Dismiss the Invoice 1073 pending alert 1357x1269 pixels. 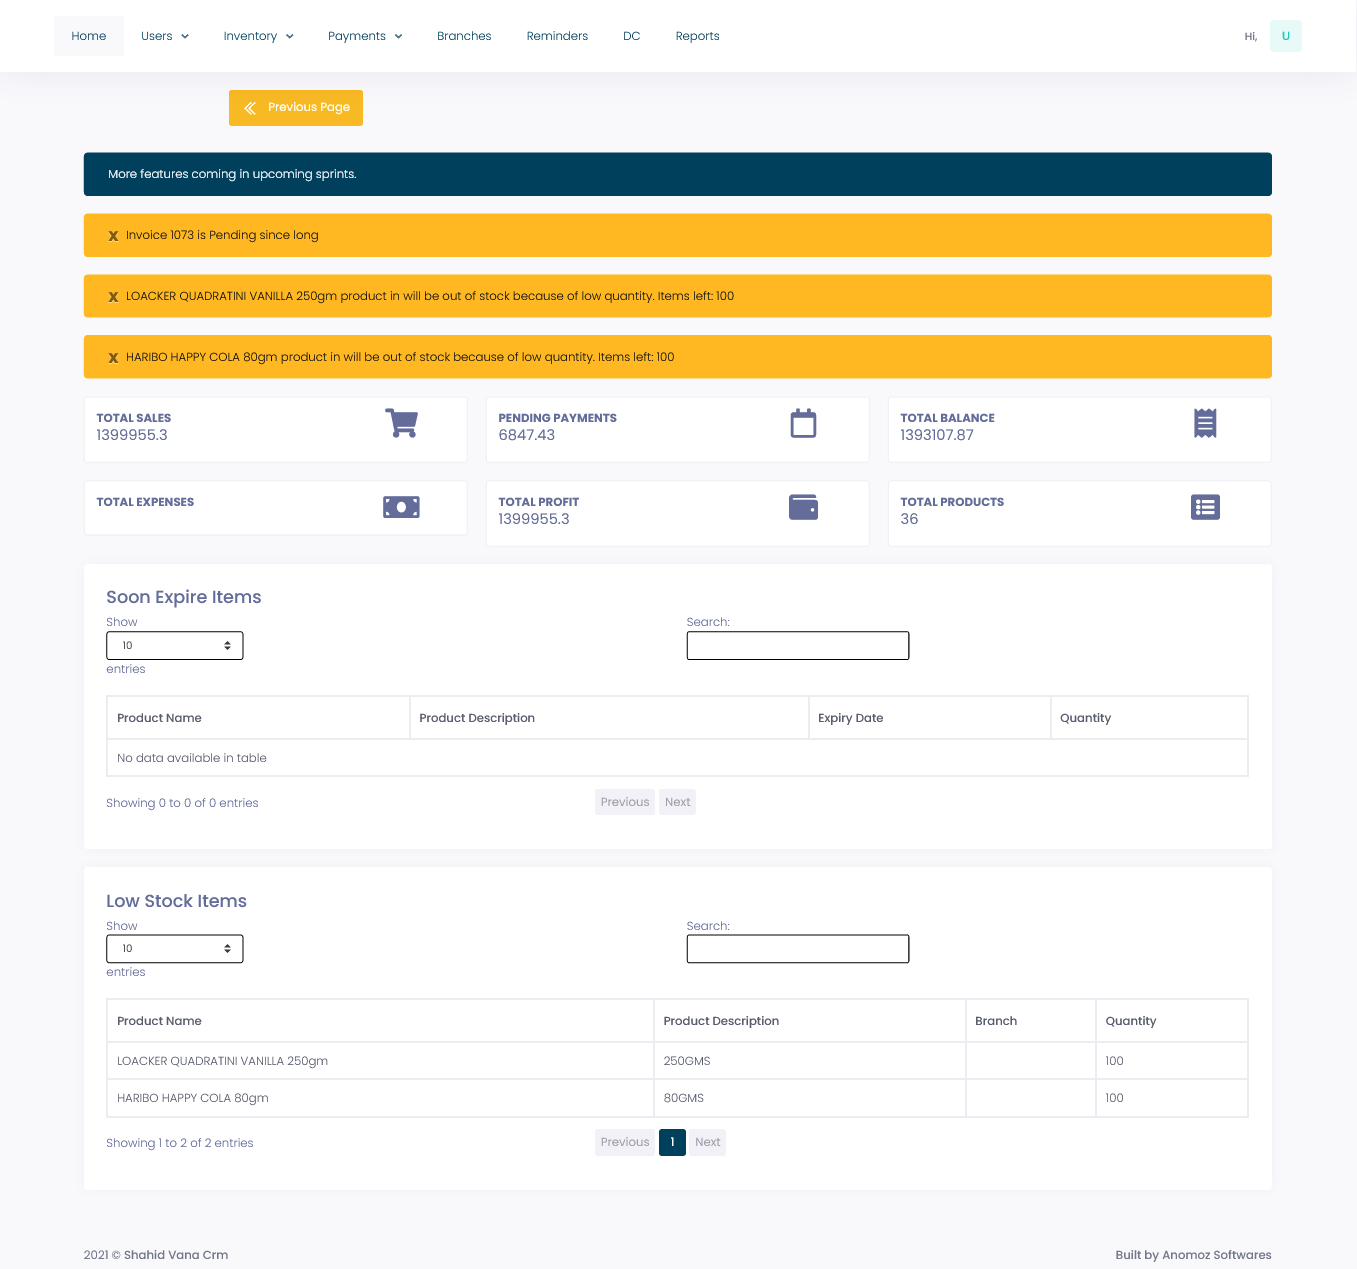(112, 235)
